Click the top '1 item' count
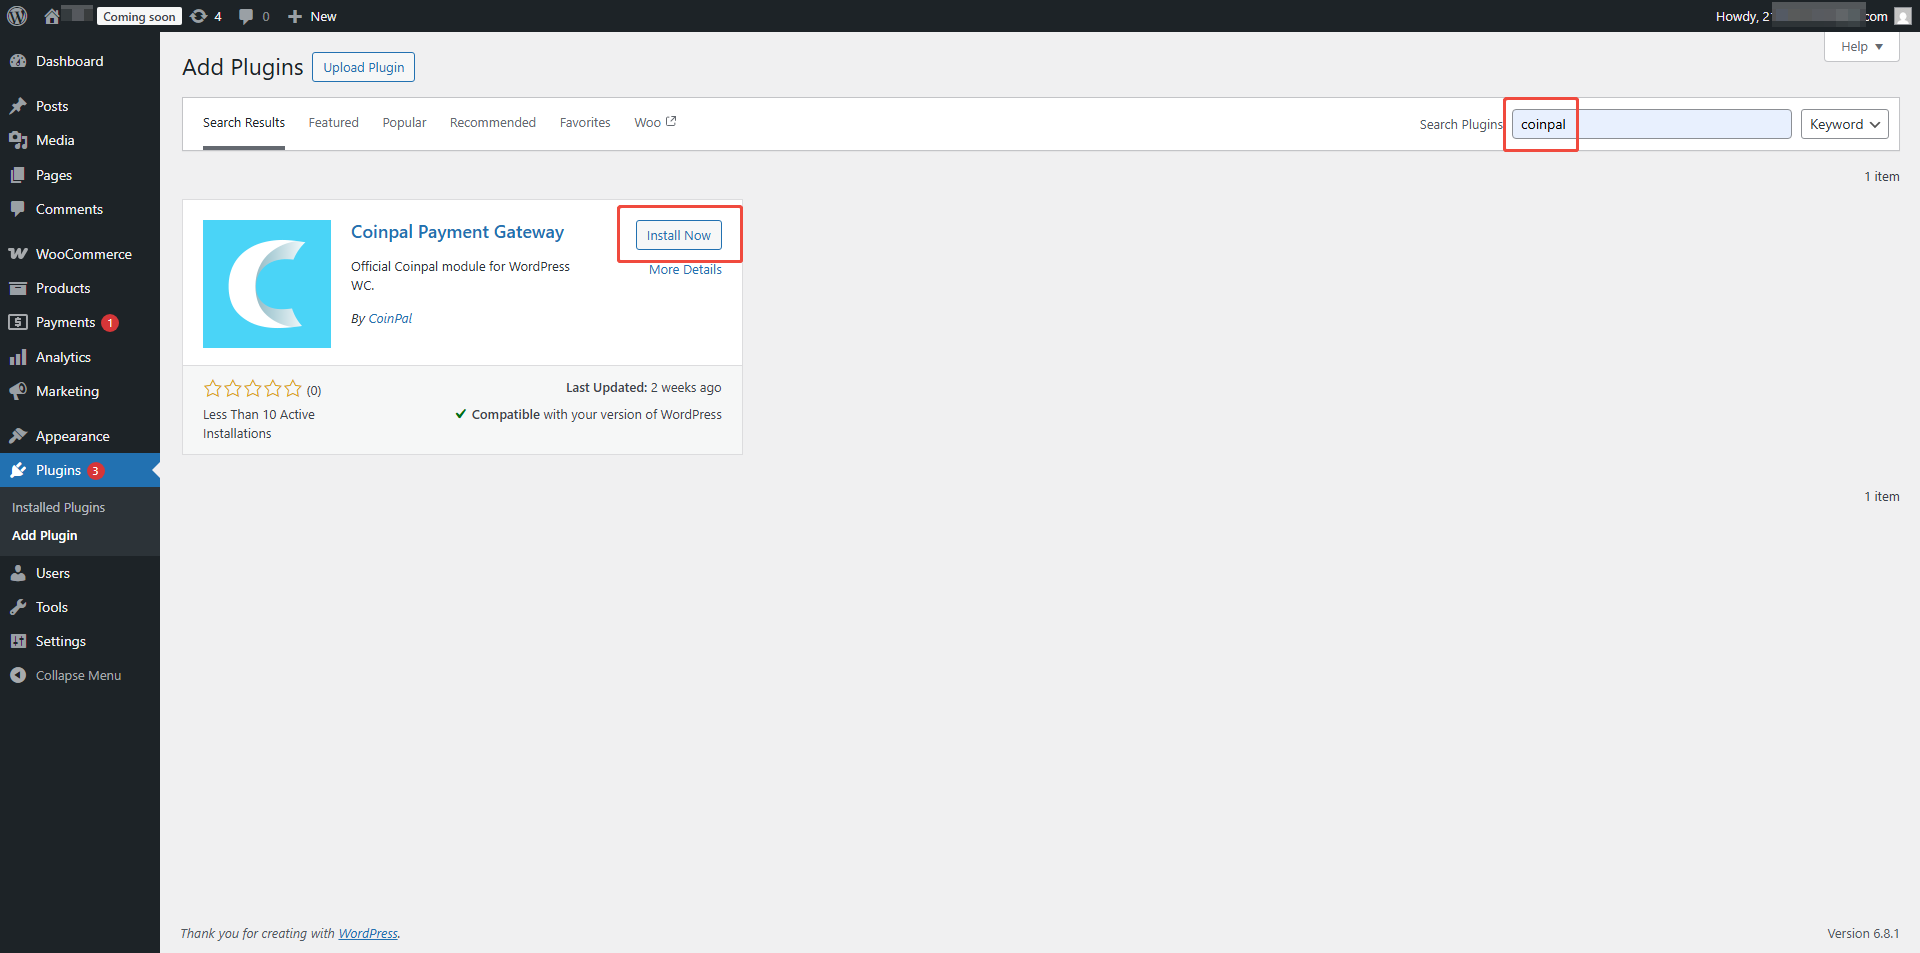The image size is (1920, 953). click(1881, 177)
